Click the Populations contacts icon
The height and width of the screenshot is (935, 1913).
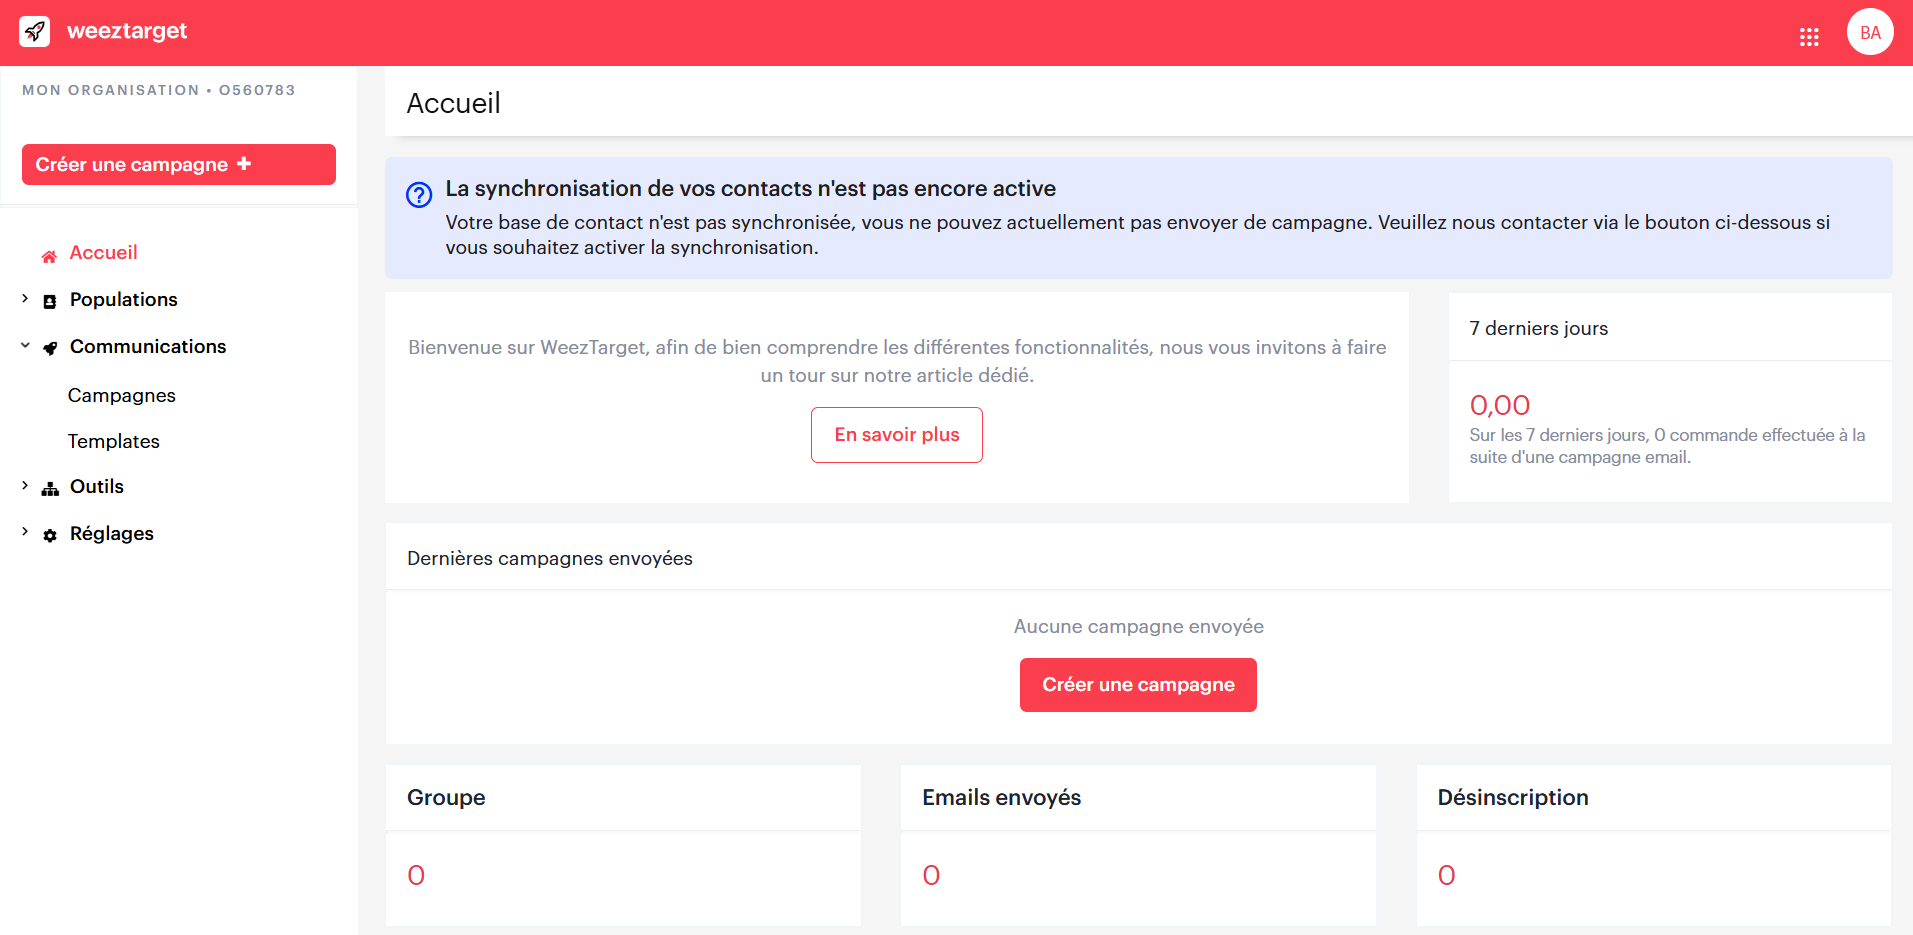49,299
